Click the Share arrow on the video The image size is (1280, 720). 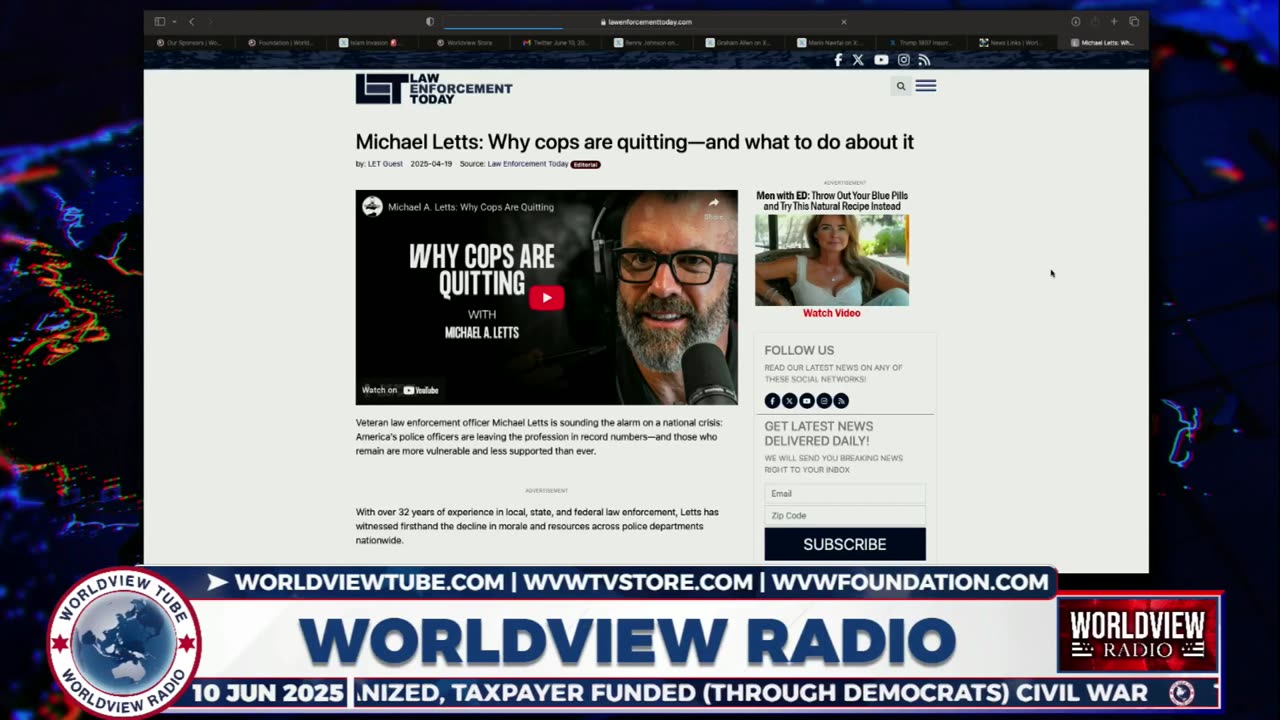(713, 207)
